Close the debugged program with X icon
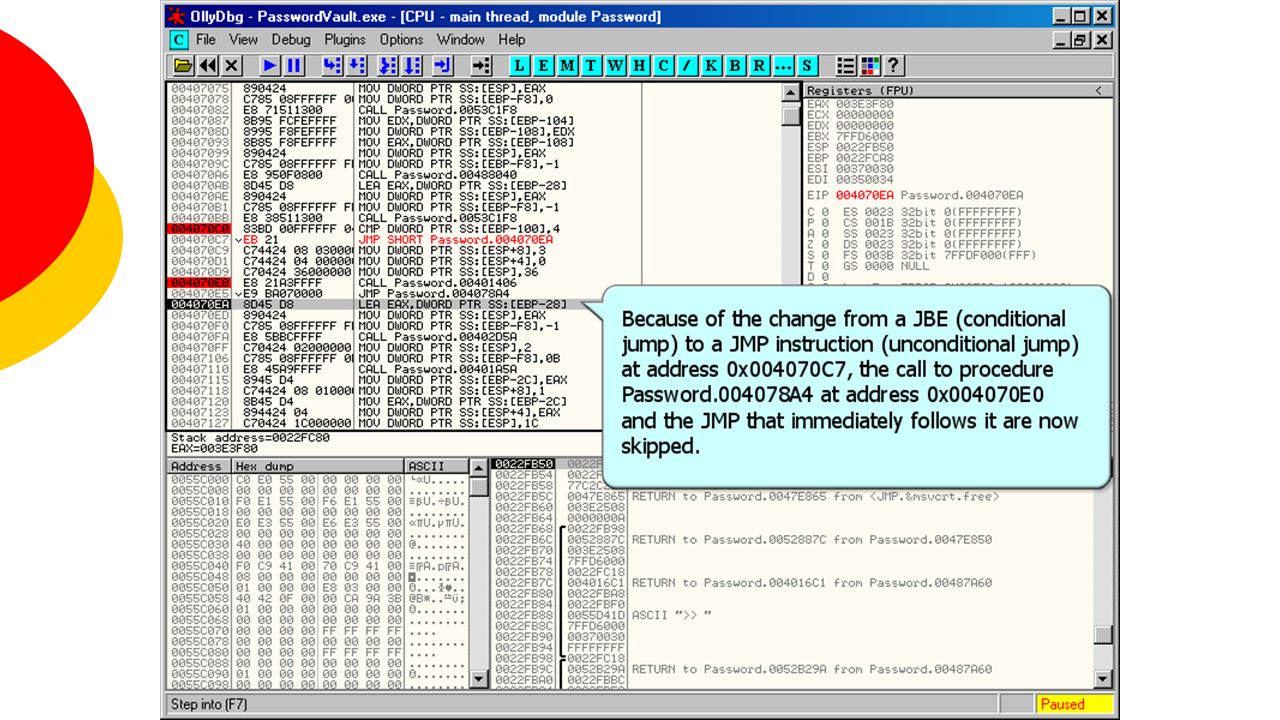Image resolution: width=1280 pixels, height=720 pixels. (x=232, y=65)
